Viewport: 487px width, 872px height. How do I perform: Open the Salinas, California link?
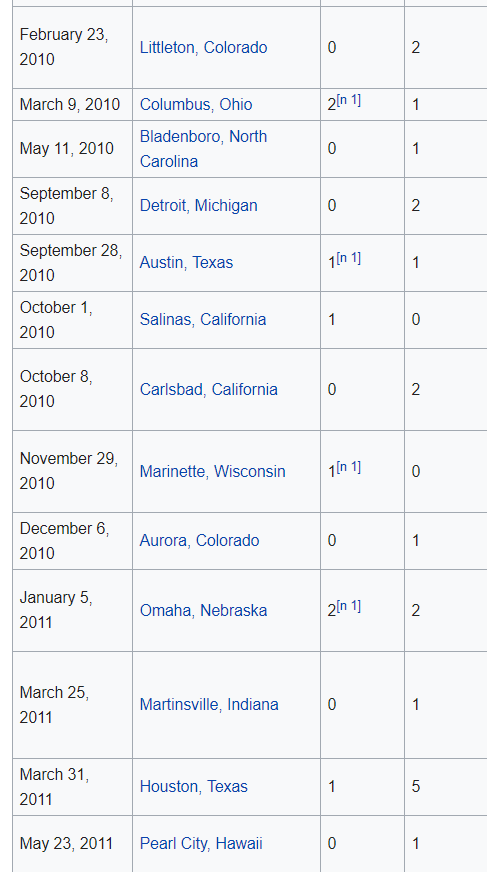click(203, 320)
